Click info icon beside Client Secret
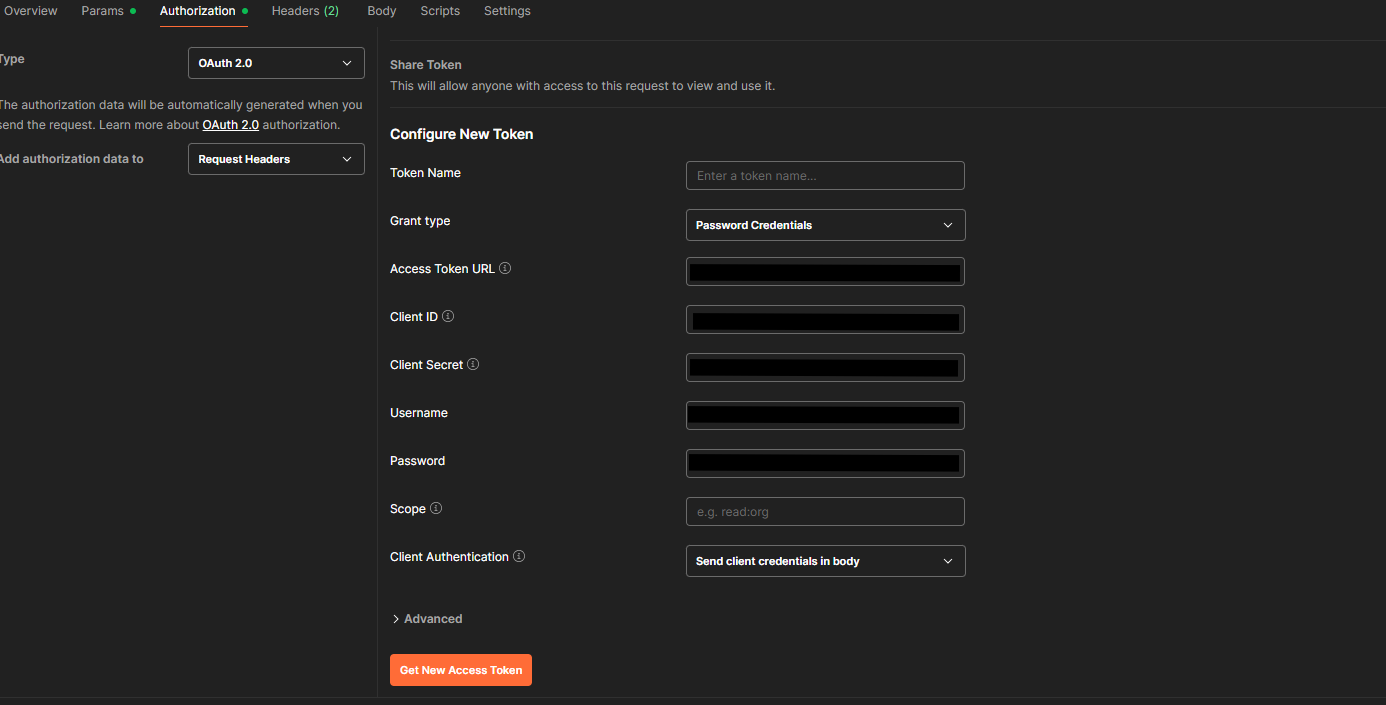 [x=473, y=365]
